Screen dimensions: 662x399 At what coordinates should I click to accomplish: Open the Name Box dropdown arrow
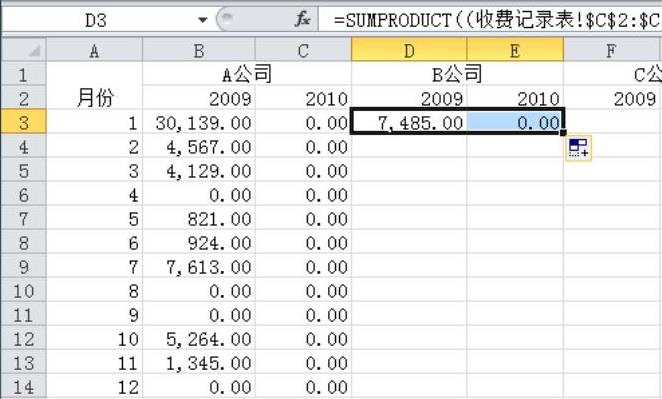click(x=203, y=20)
